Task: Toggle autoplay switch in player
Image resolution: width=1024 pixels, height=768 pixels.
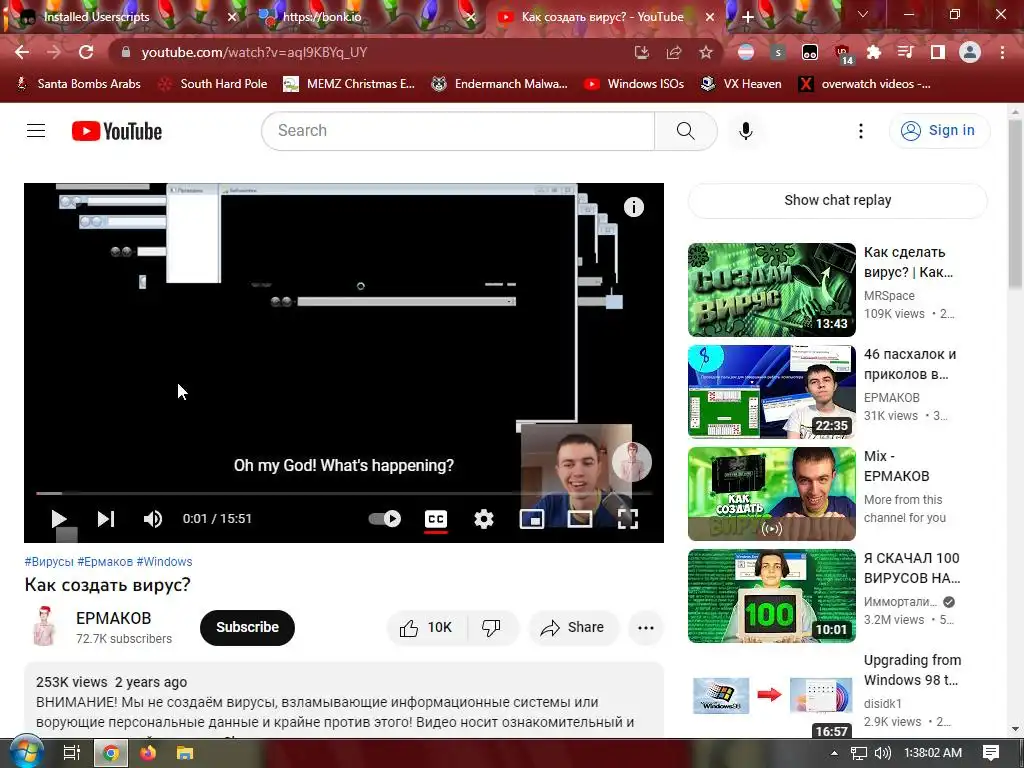Action: 385,519
